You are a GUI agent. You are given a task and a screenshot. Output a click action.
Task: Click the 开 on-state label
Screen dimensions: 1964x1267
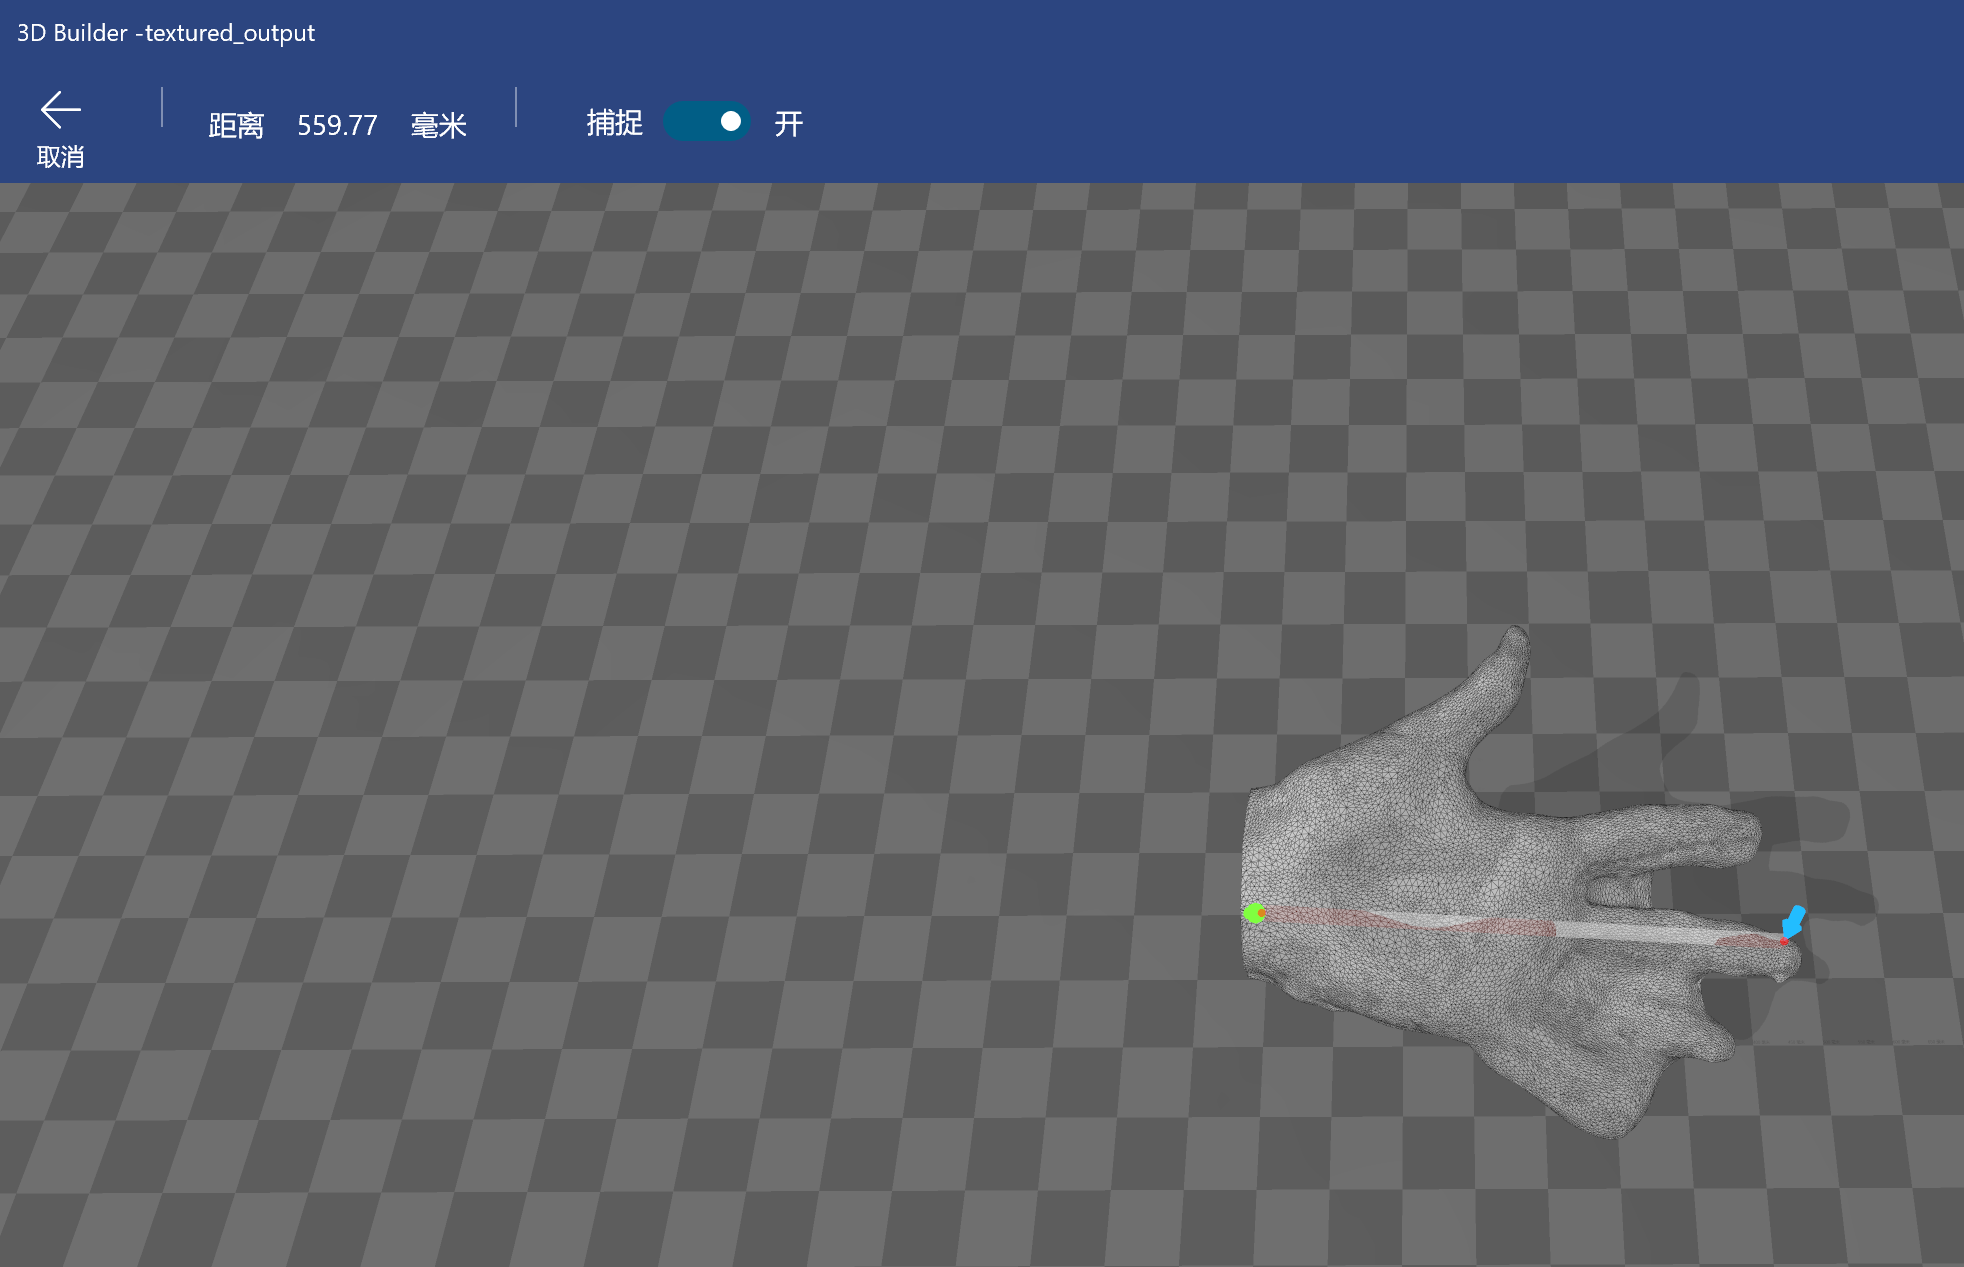(x=788, y=124)
